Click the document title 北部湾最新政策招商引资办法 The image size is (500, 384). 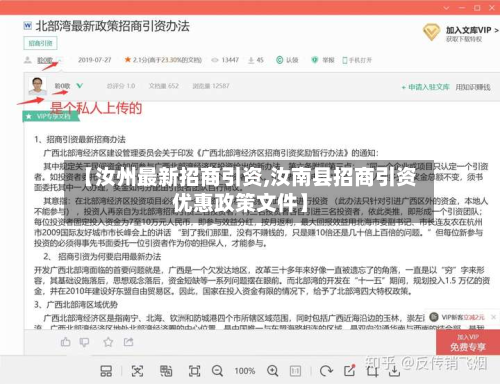point(113,26)
